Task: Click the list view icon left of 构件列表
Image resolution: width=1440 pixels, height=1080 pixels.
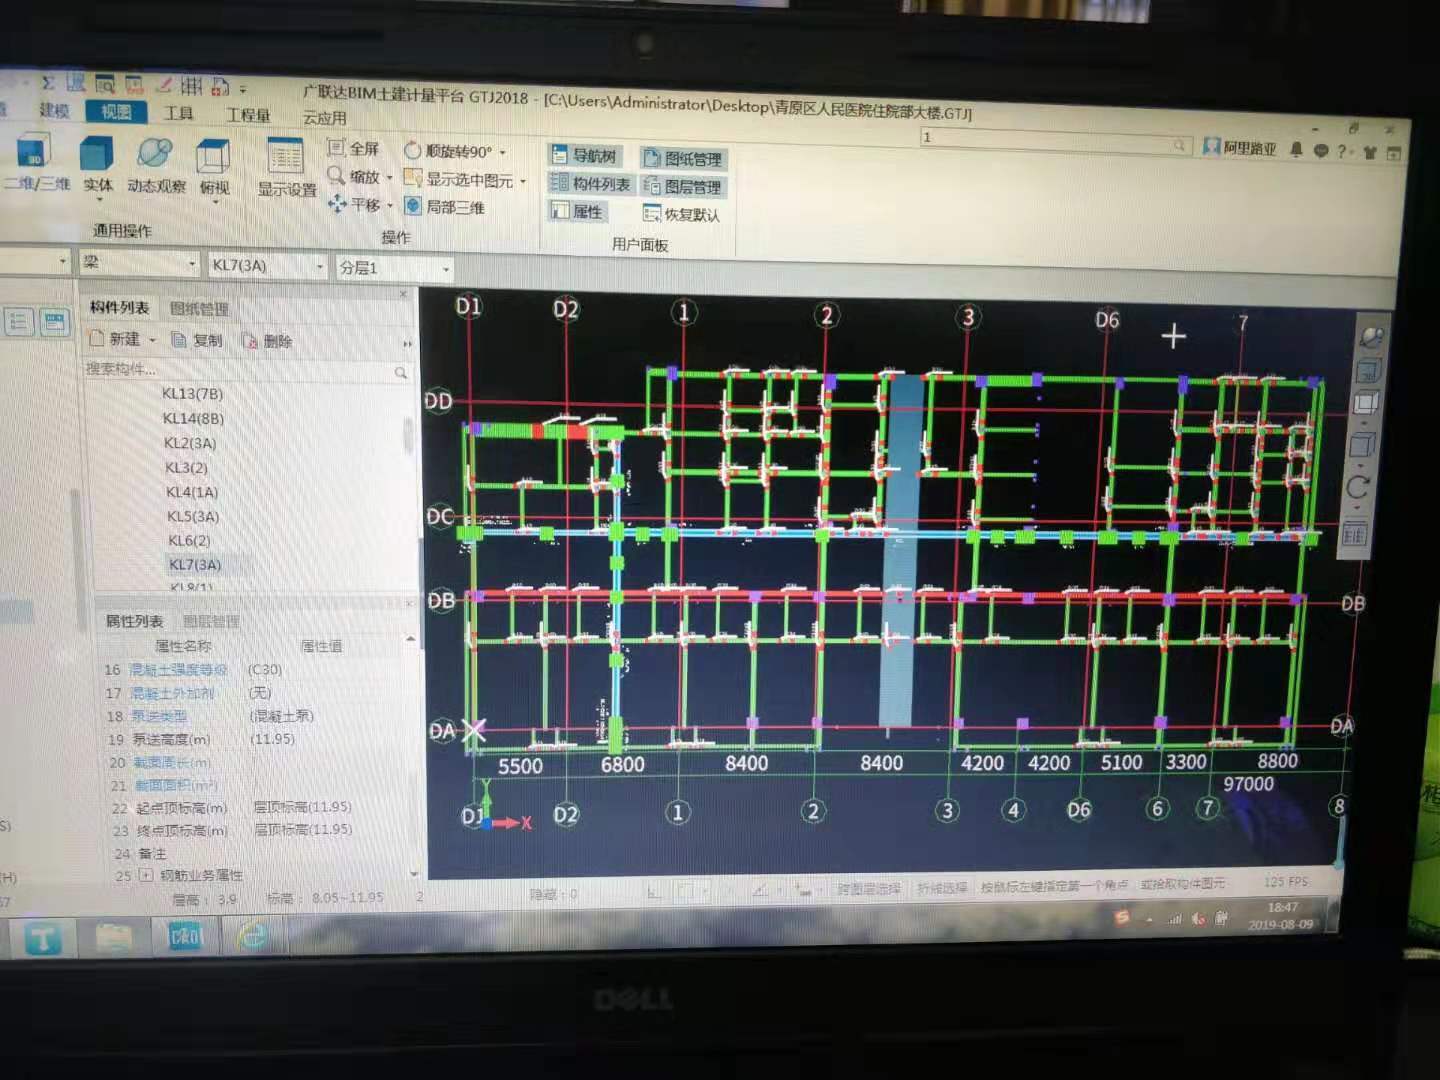Action: coord(18,321)
